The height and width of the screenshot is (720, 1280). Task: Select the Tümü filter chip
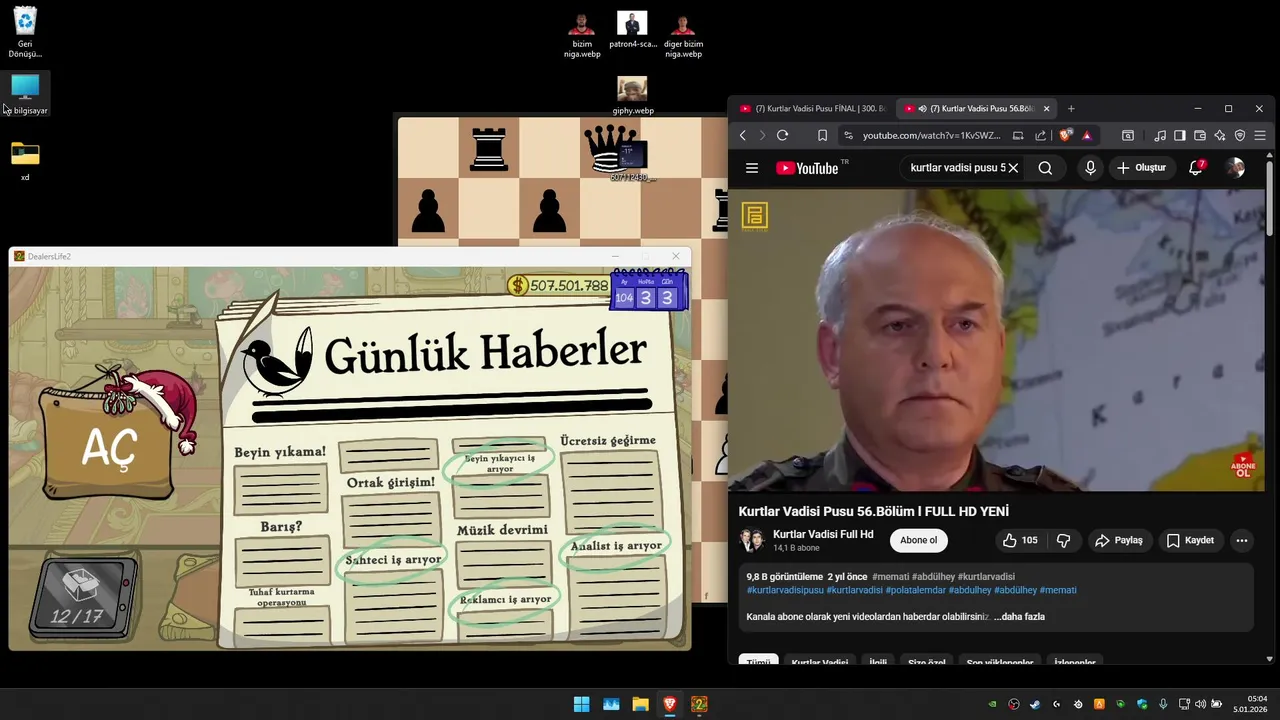pos(758,661)
